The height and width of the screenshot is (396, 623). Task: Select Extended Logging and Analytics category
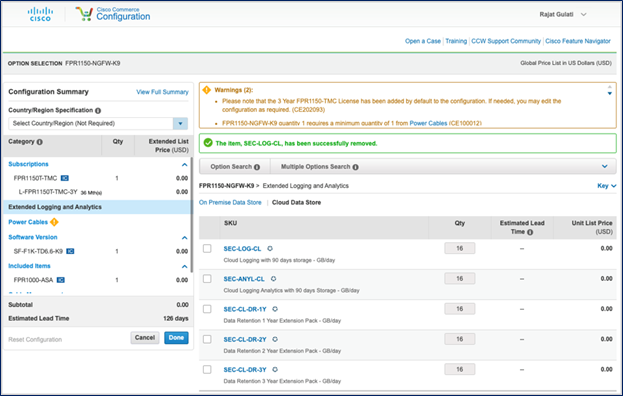97,207
